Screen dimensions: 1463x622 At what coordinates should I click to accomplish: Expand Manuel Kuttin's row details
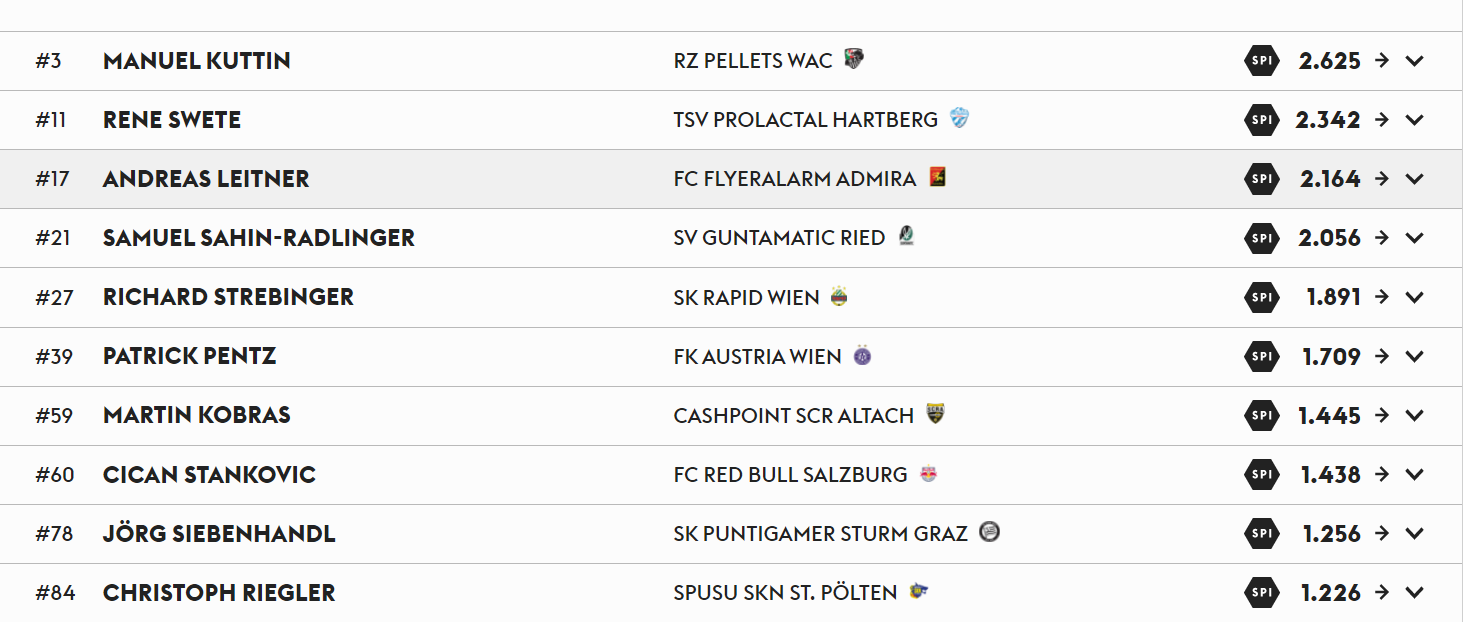[1414, 61]
